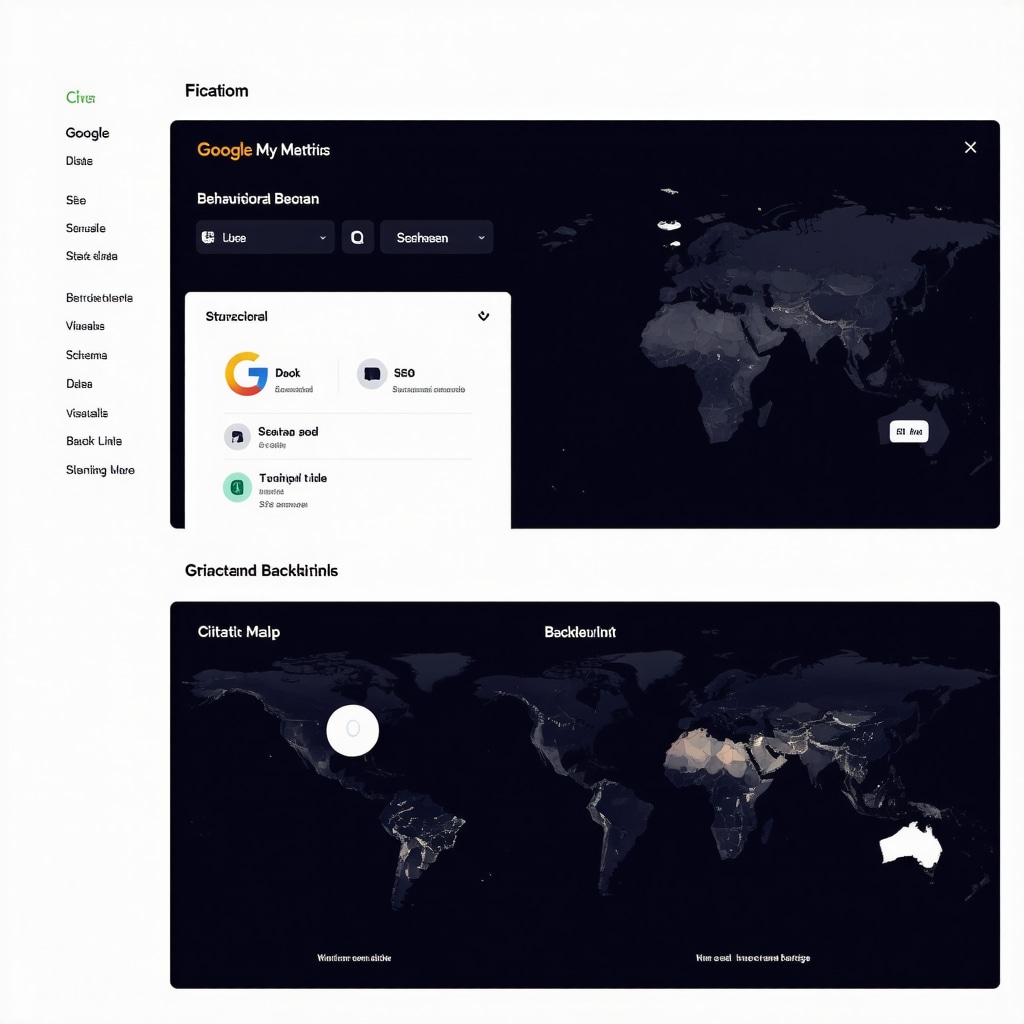
Task: Open Viaeals sidebar item
Action: click(85, 326)
